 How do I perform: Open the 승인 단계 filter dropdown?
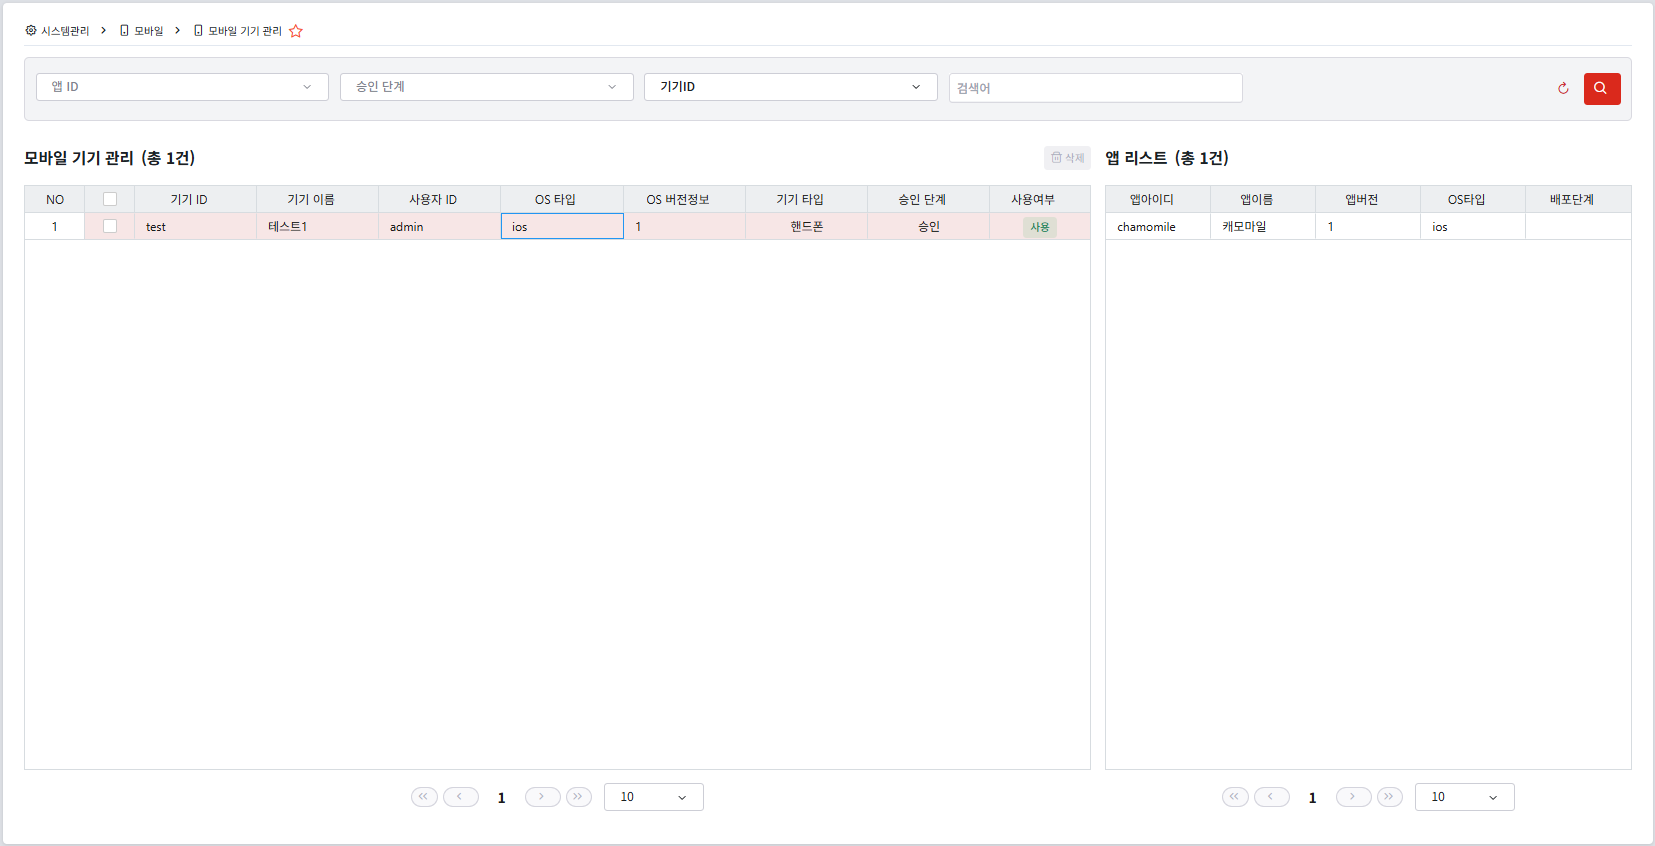point(486,87)
